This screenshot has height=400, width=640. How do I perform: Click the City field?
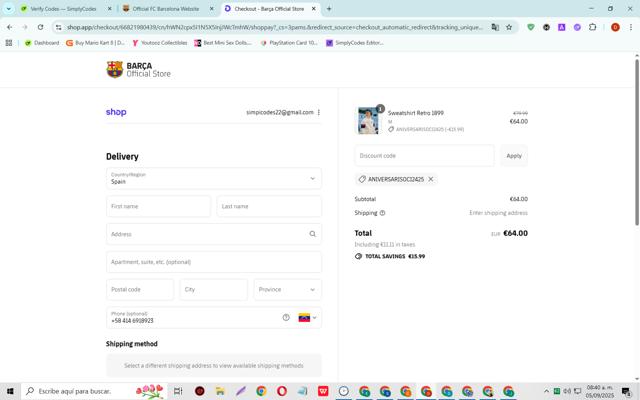[x=213, y=289]
